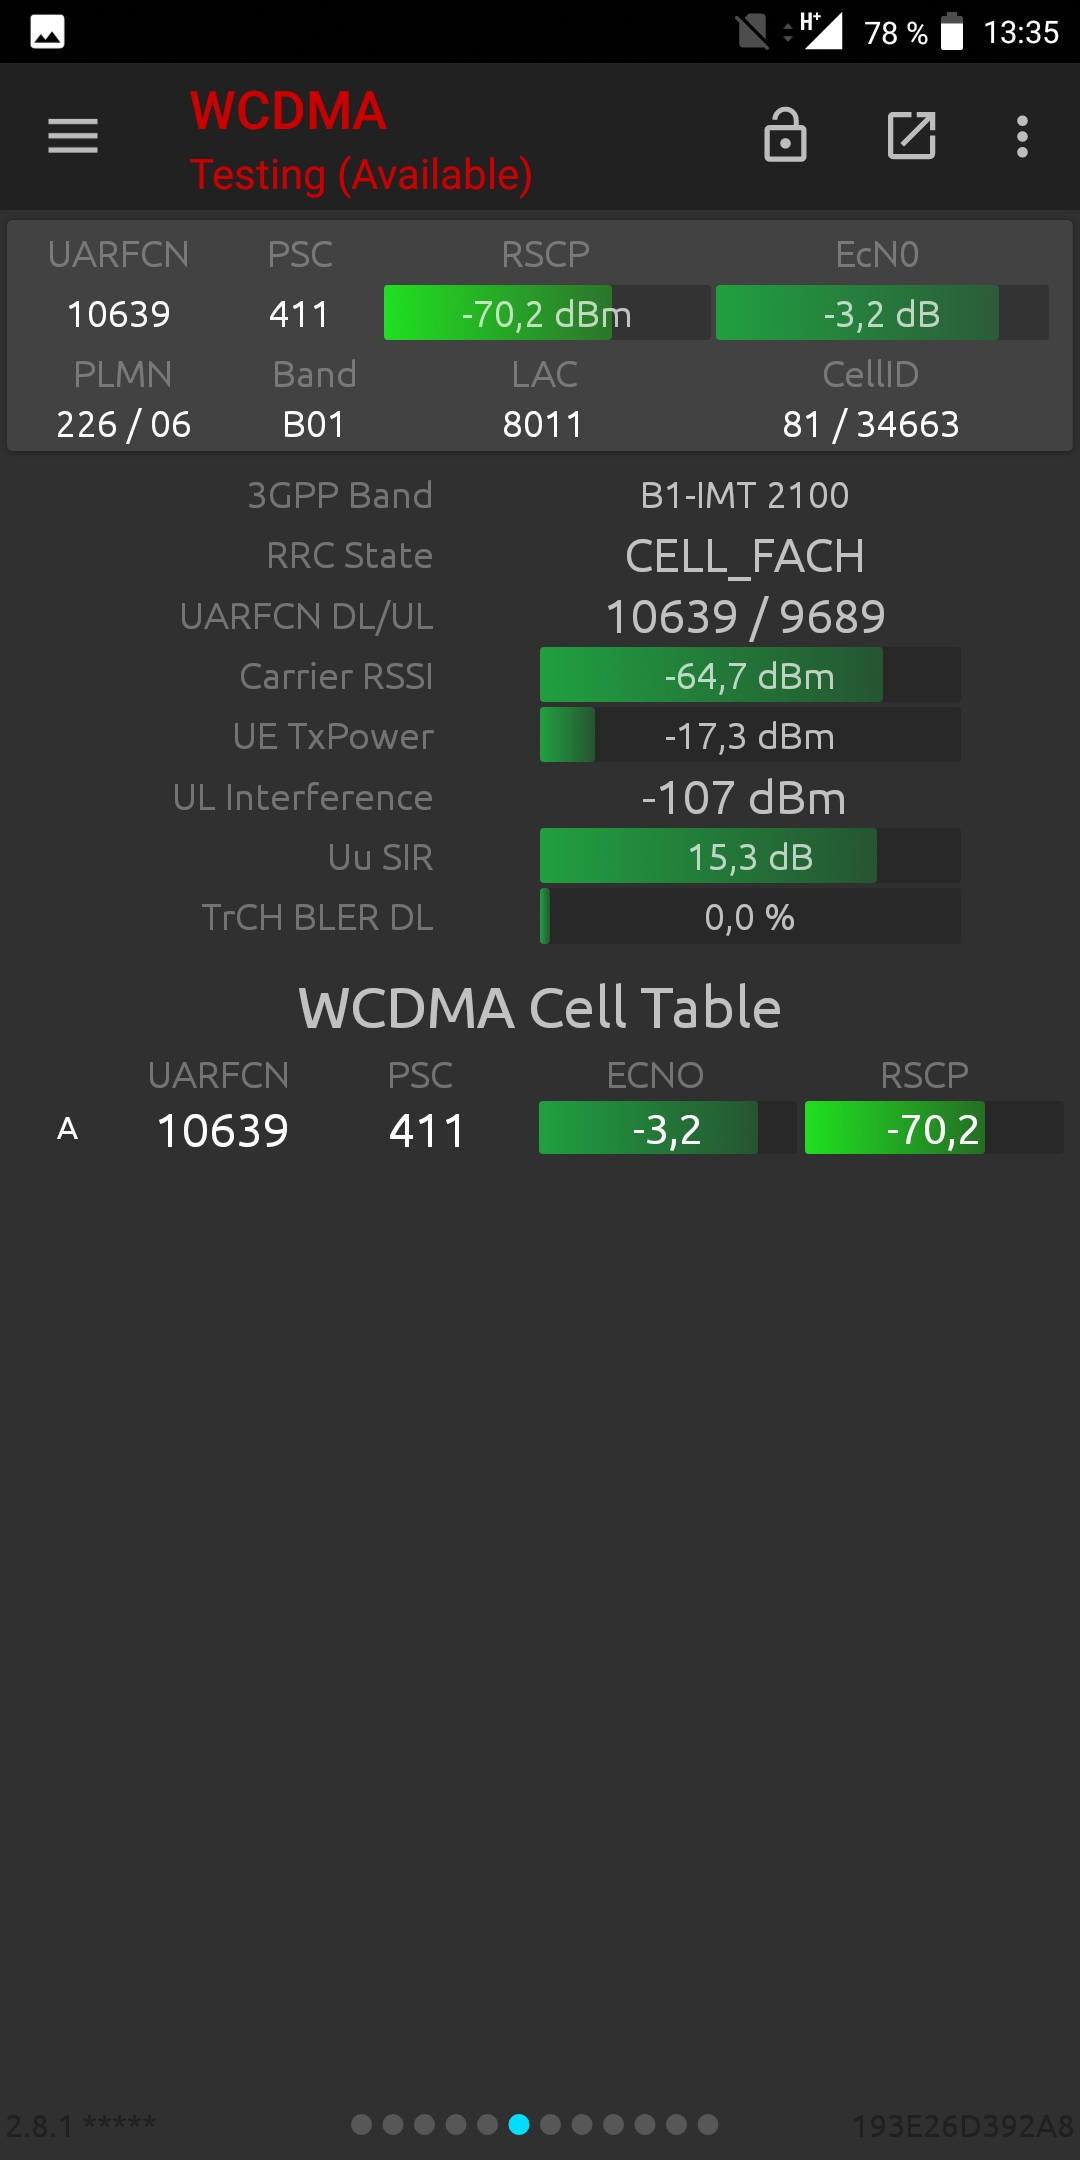Image resolution: width=1080 pixels, height=2160 pixels.
Task: Tap the battery icon in status bar
Action: tap(952, 32)
